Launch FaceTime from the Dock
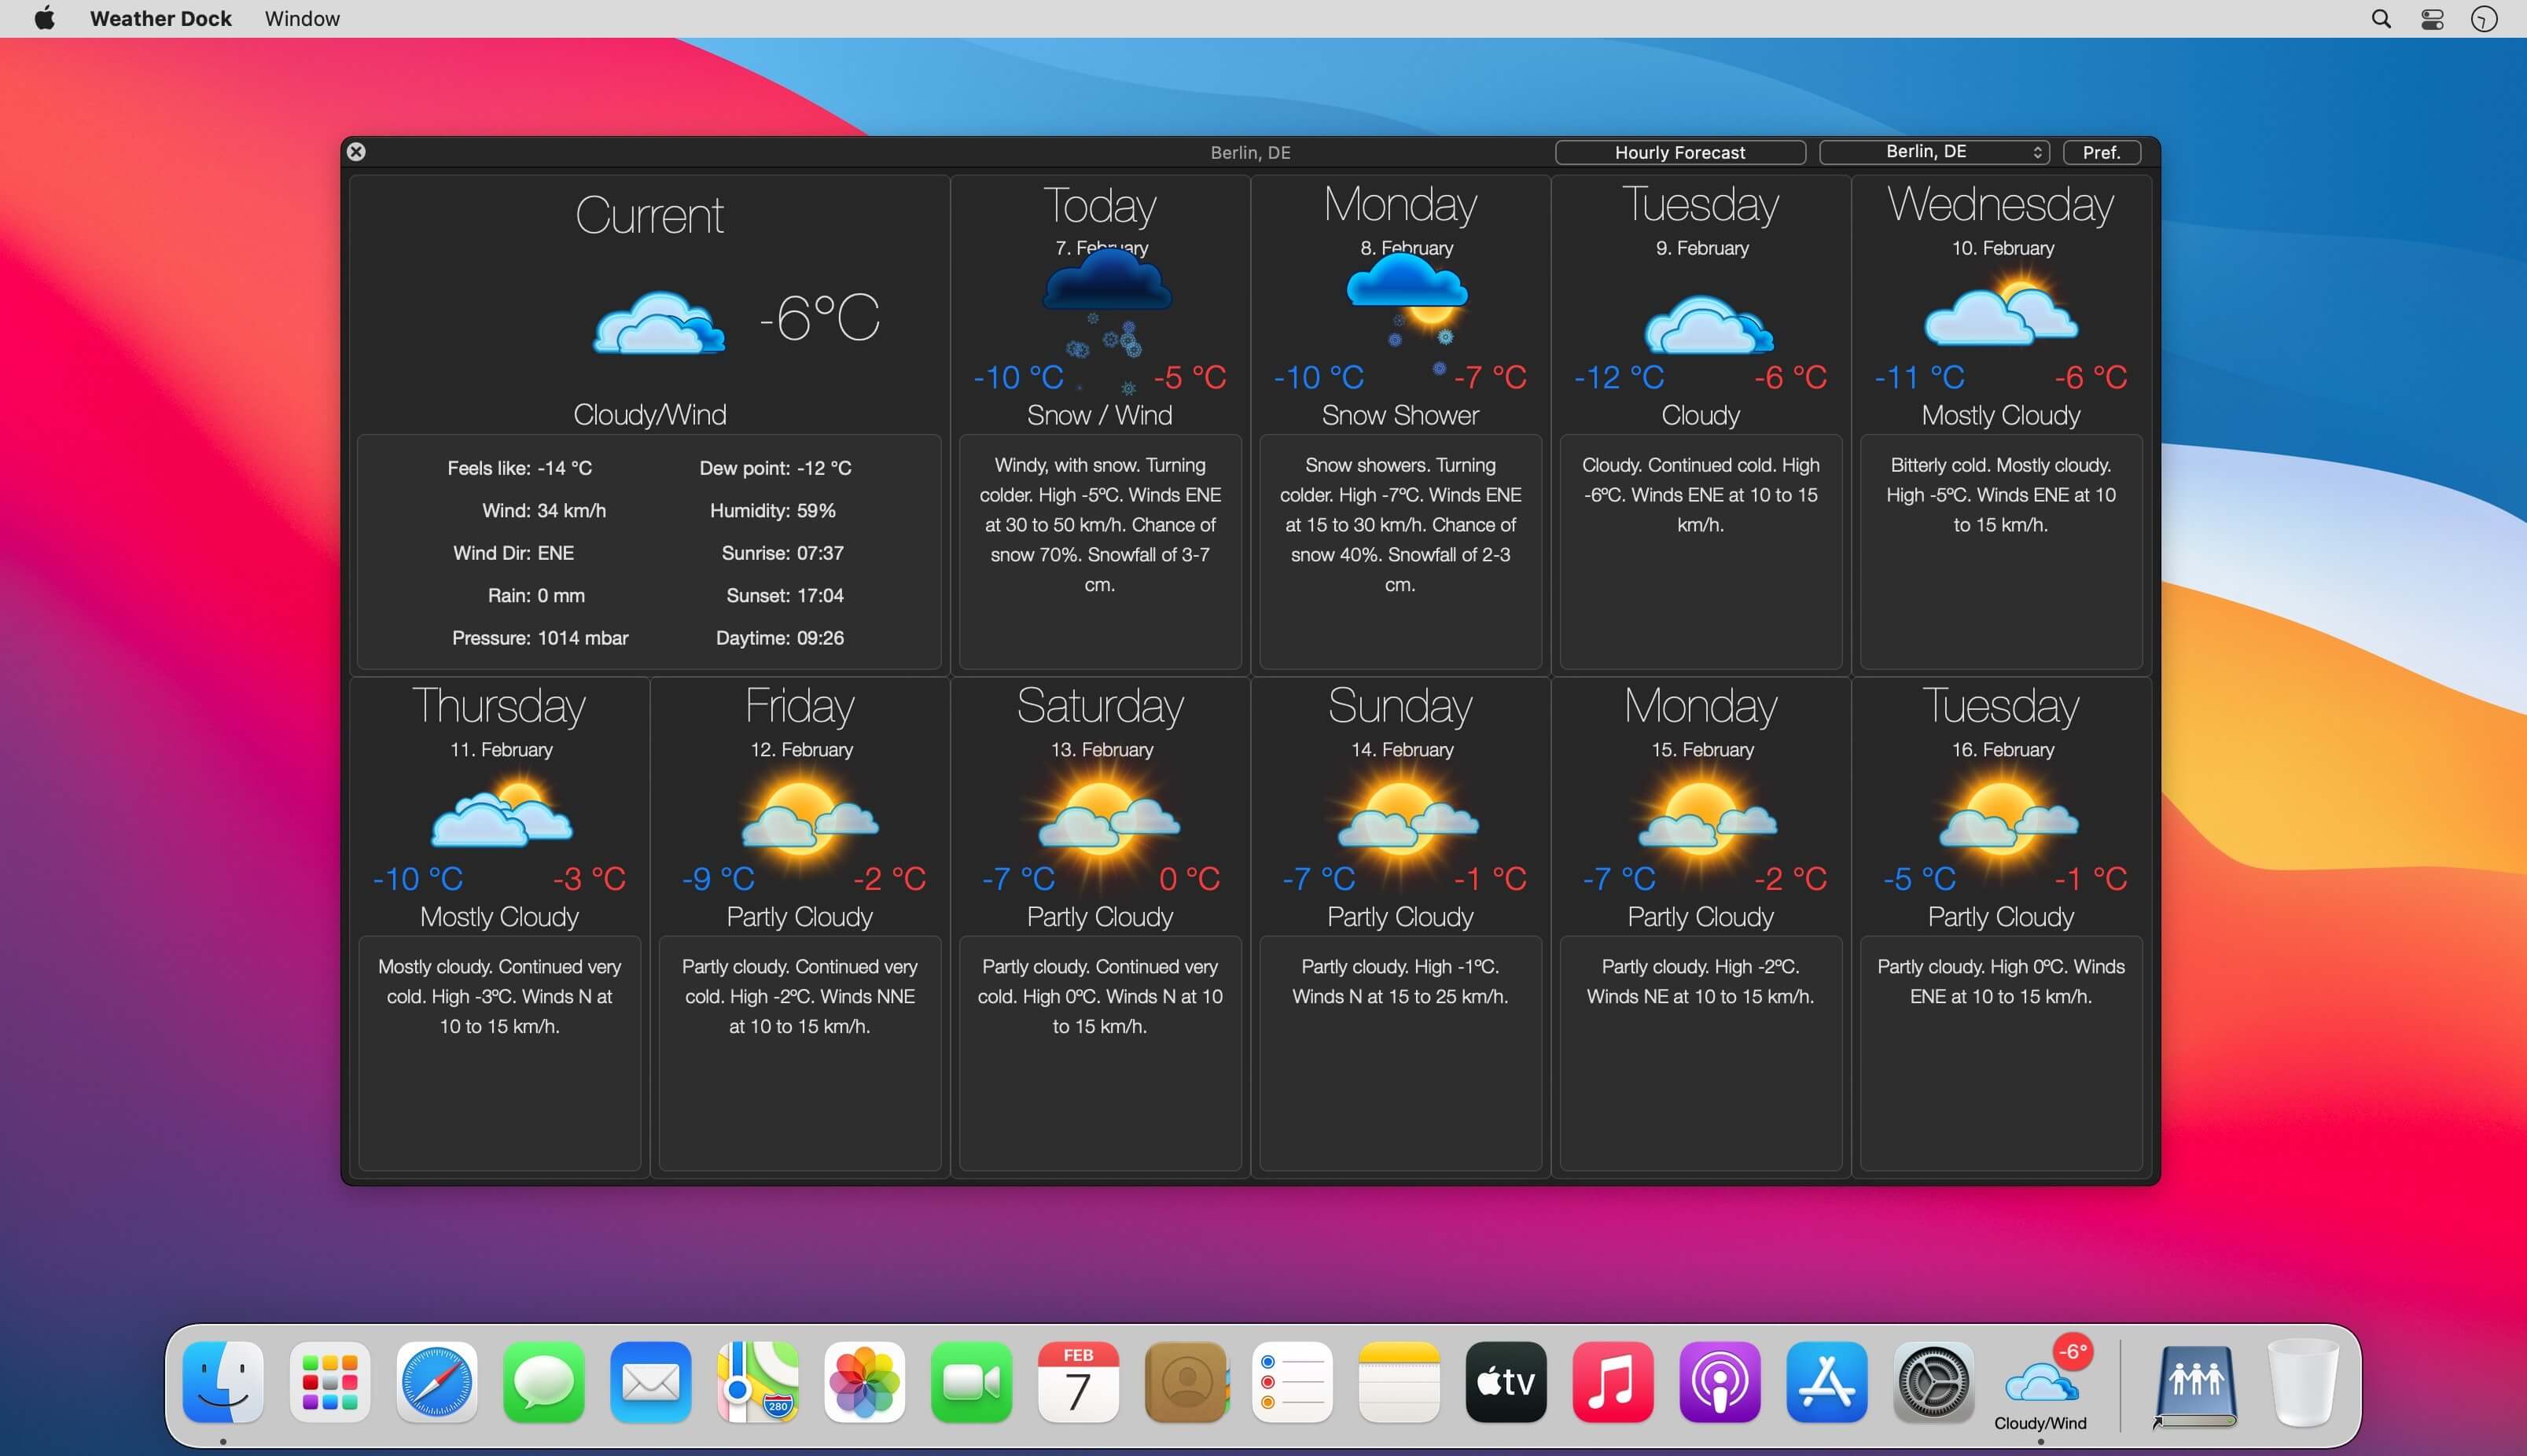 click(x=972, y=1381)
